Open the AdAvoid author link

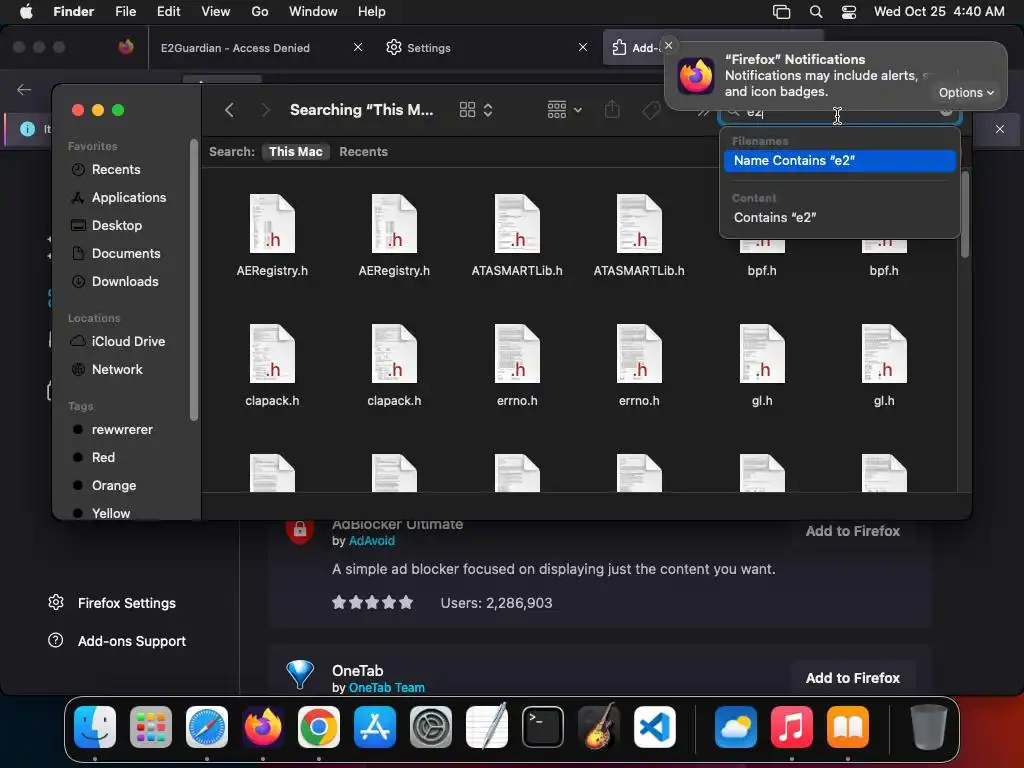(372, 541)
